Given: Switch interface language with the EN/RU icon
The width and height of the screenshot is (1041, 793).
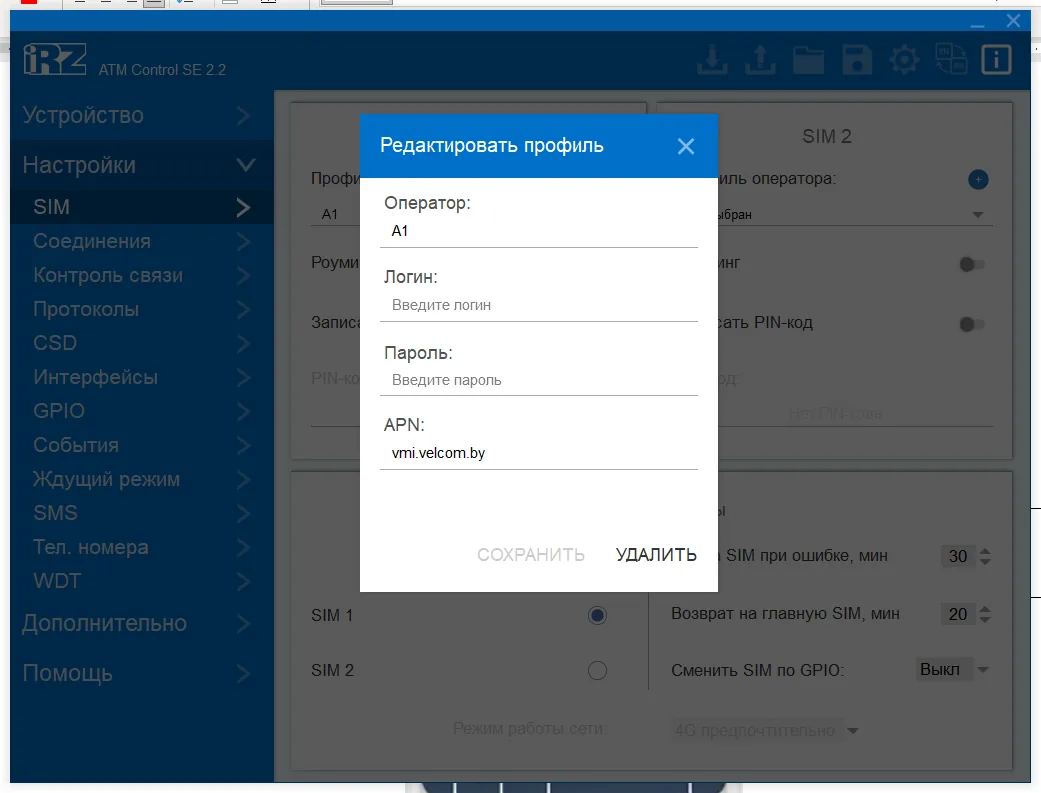Looking at the screenshot, I should (x=951, y=59).
